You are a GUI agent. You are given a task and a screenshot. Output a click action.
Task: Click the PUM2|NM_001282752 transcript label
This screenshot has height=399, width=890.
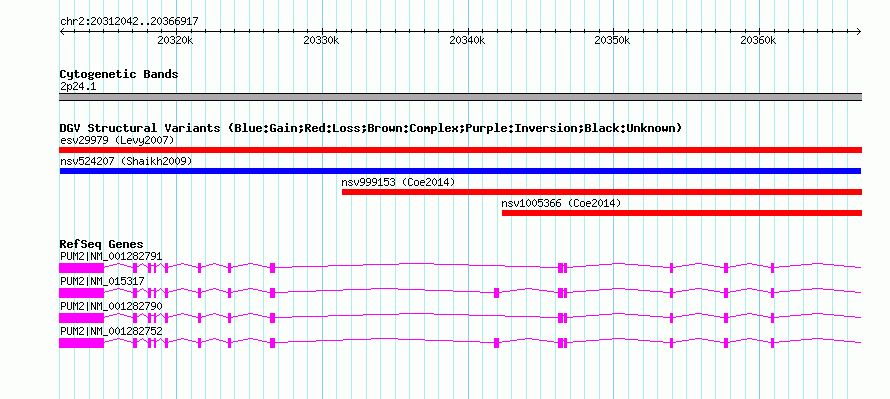click(x=111, y=331)
